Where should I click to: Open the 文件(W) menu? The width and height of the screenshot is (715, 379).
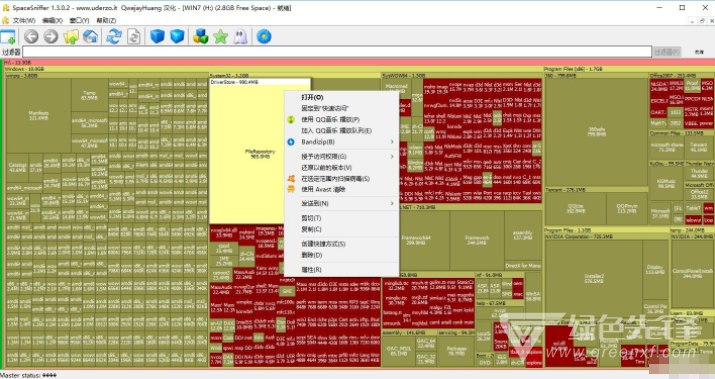24,21
